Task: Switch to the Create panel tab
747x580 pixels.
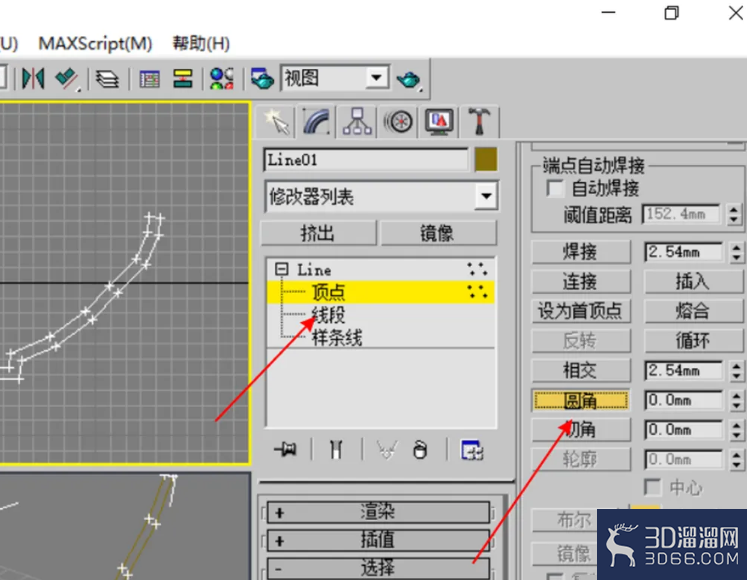Action: click(277, 122)
